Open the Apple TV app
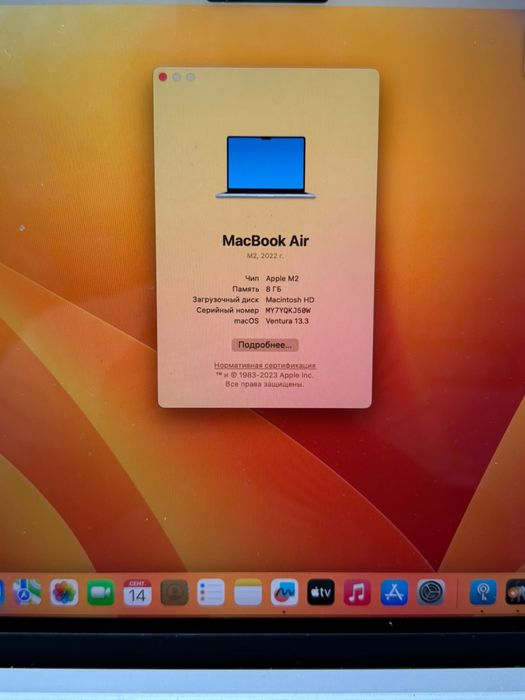Screen dimensions: 525x700 (x=321, y=592)
